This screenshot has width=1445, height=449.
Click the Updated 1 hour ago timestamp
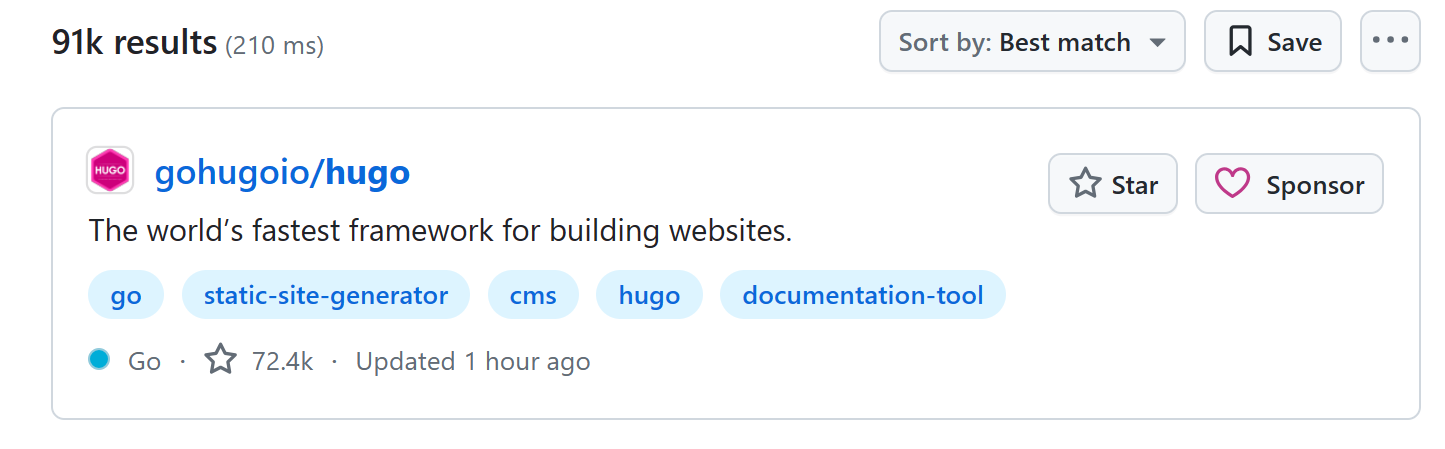tap(473, 361)
